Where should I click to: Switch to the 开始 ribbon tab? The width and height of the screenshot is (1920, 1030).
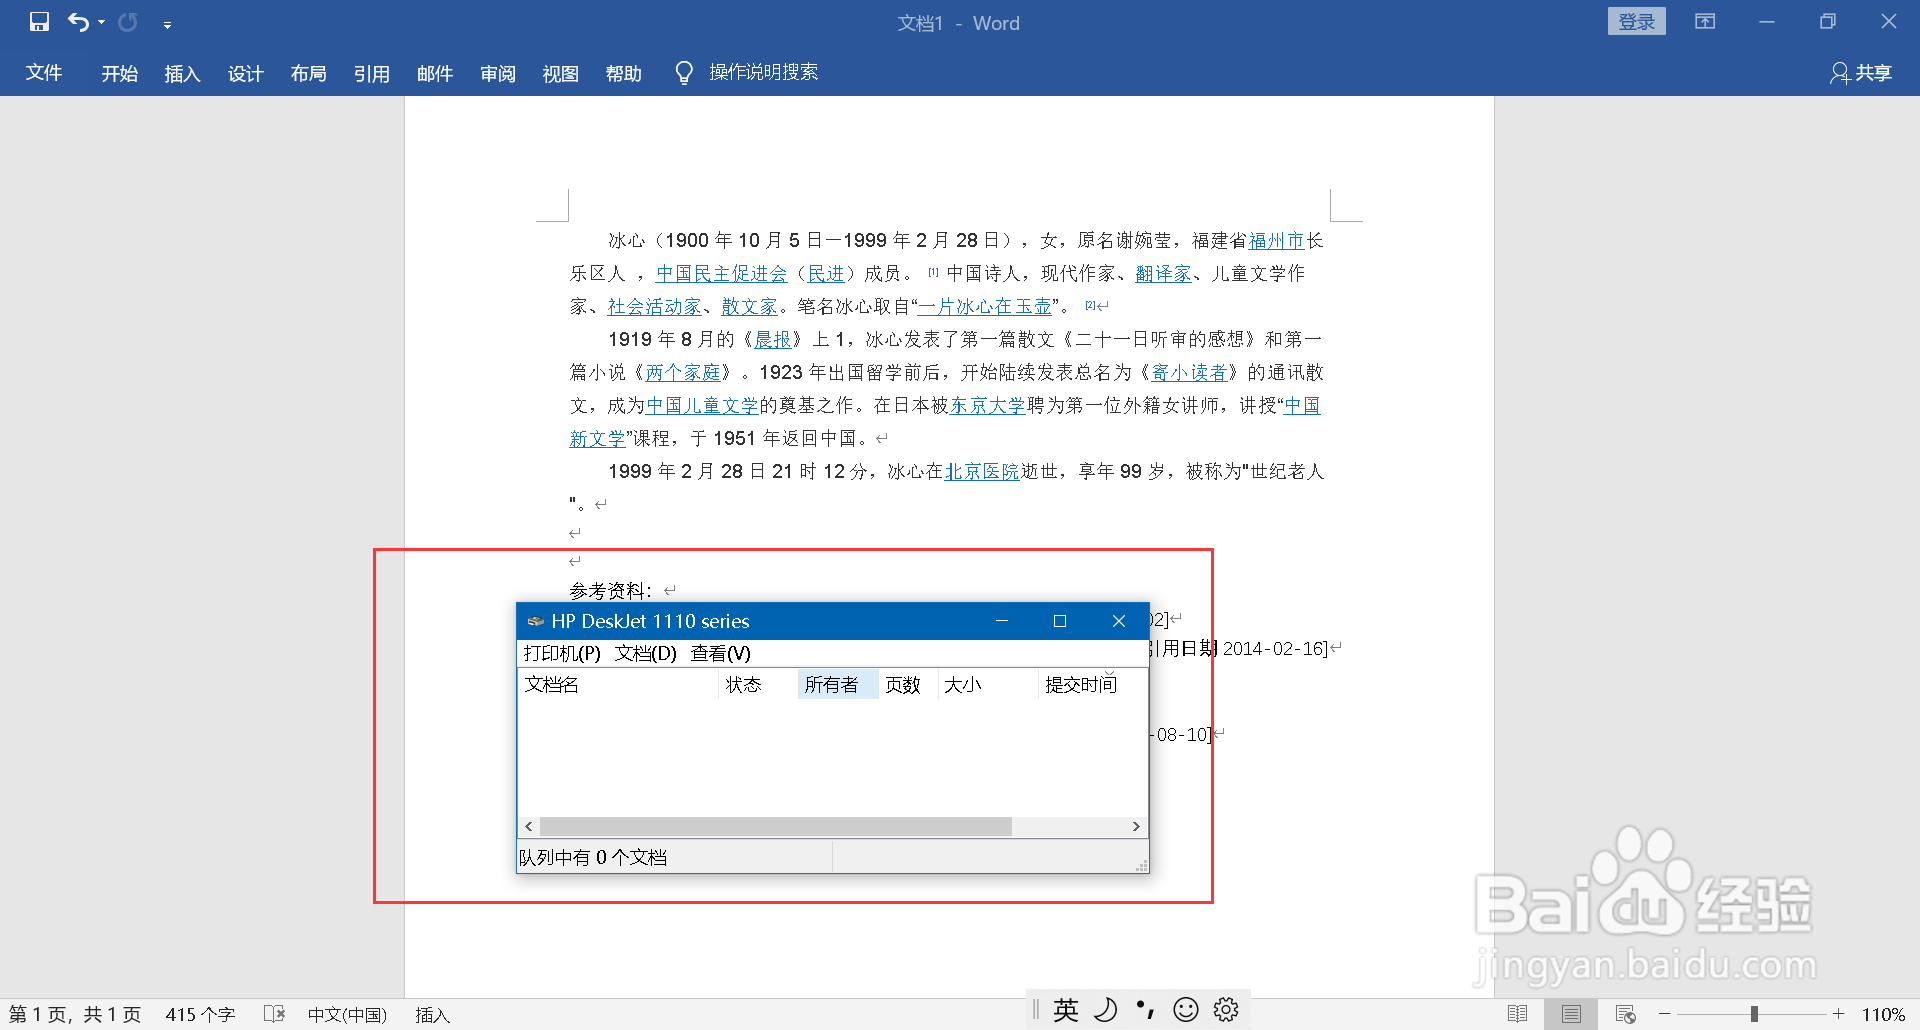point(120,73)
